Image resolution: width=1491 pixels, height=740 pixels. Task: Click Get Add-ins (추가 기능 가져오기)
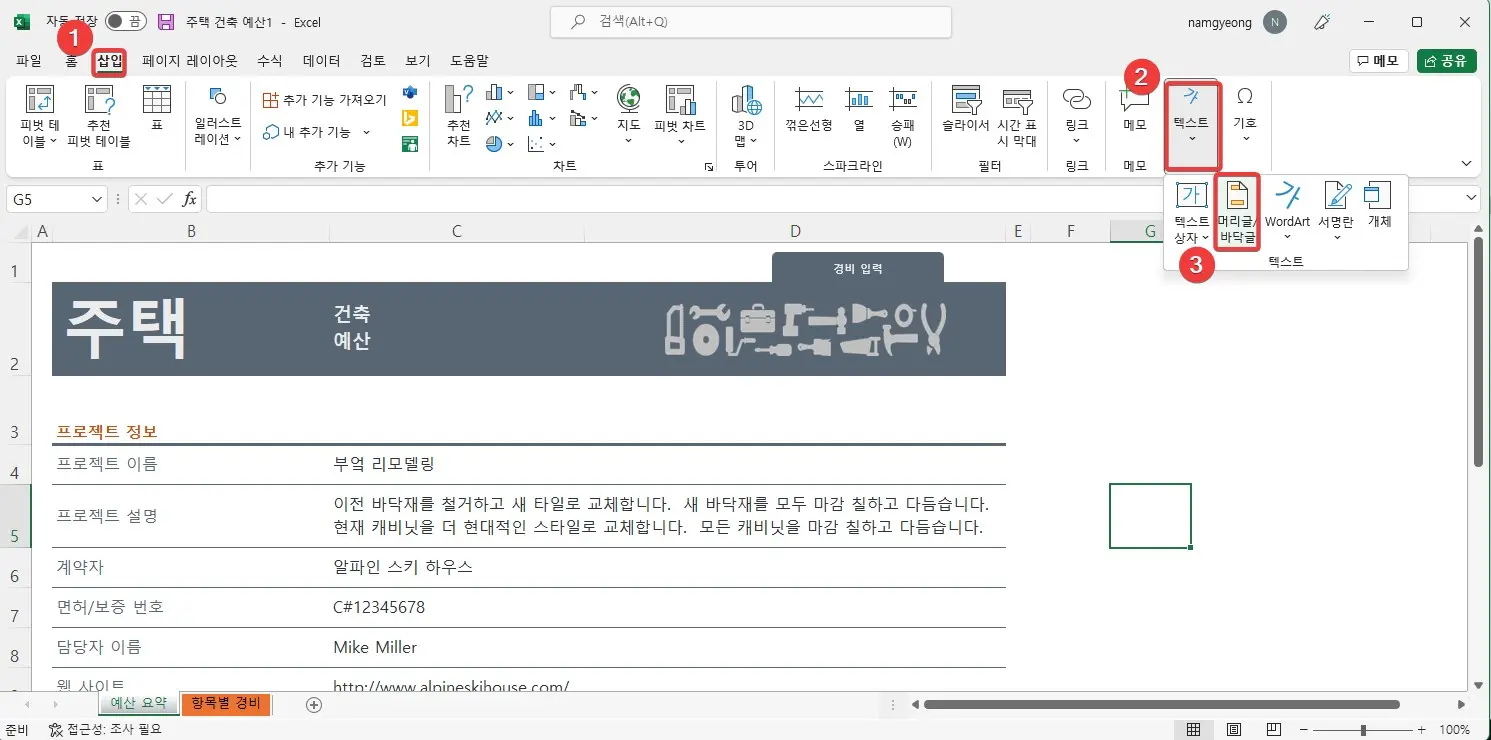tap(324, 100)
